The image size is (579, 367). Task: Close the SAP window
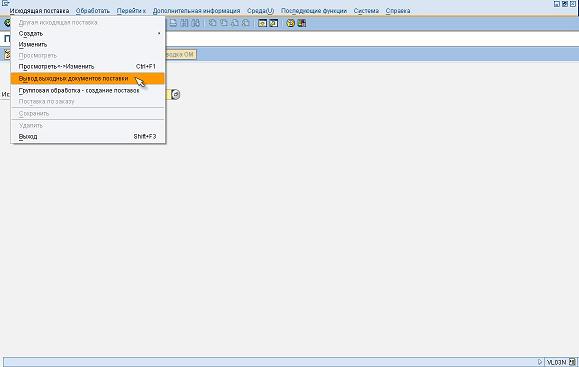[573, 4]
